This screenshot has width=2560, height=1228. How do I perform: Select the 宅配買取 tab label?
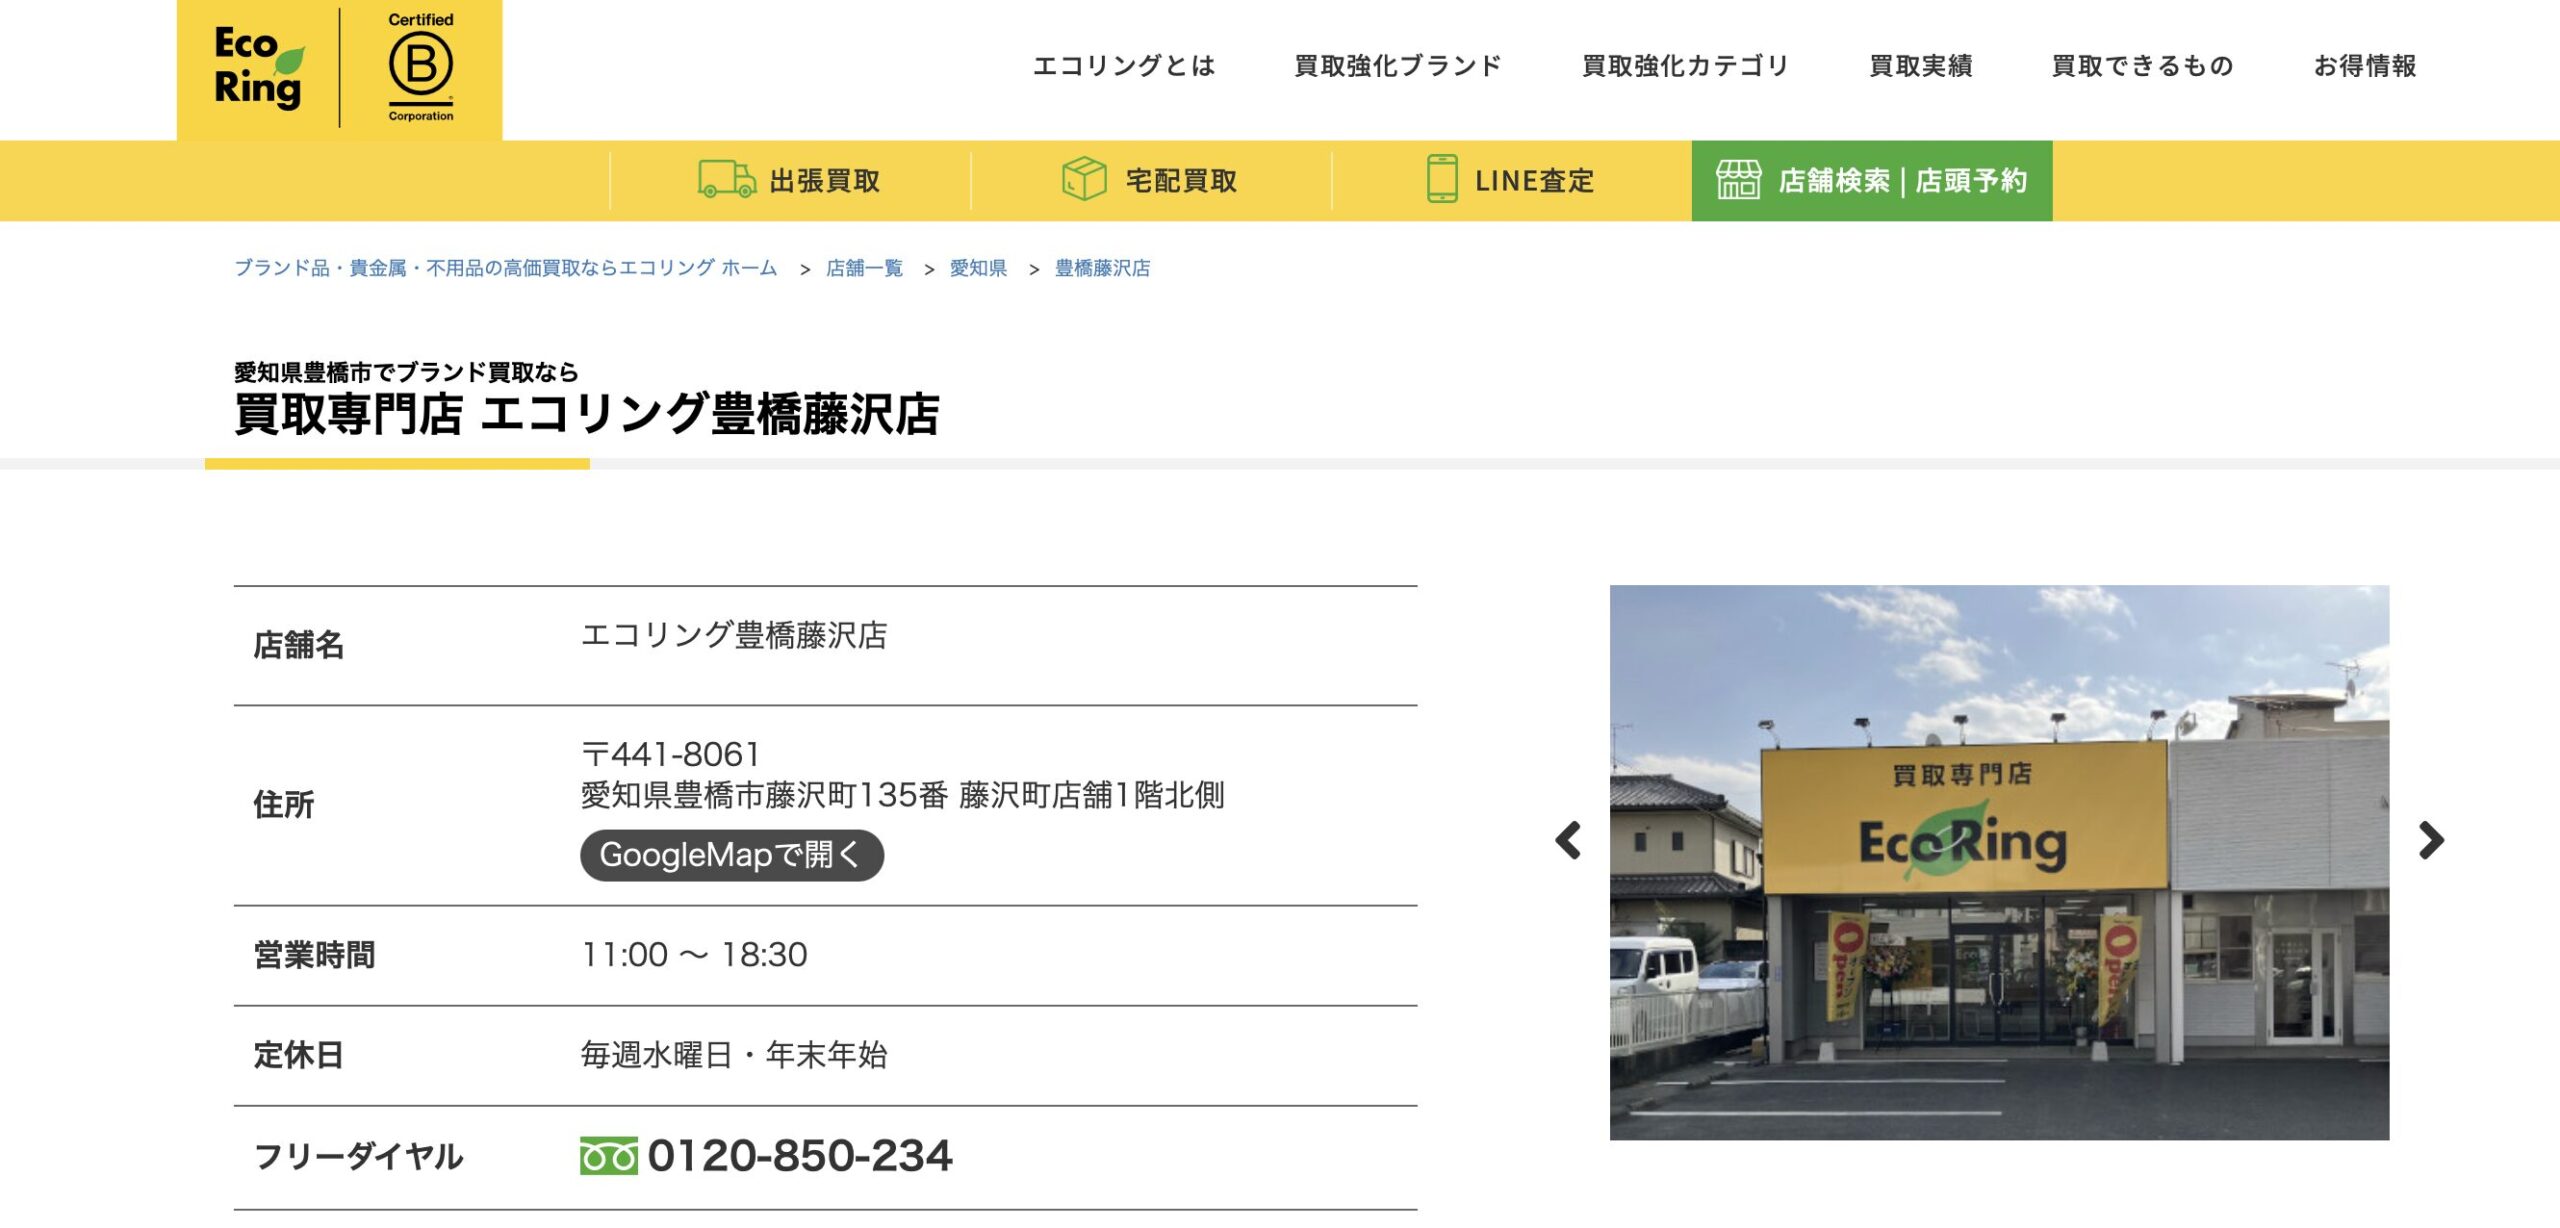[1182, 181]
